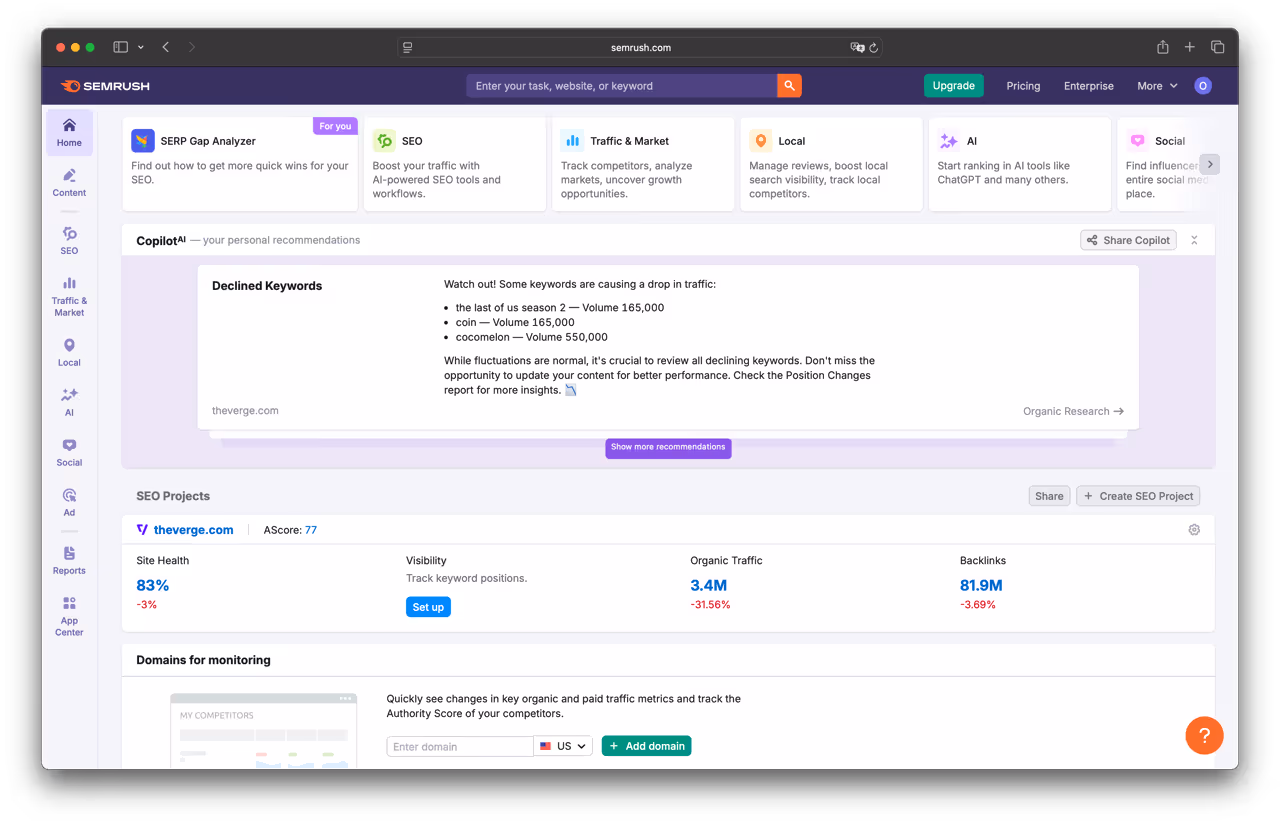The image size is (1280, 824).
Task: Open Pricing in the top navigation
Action: pos(1023,86)
